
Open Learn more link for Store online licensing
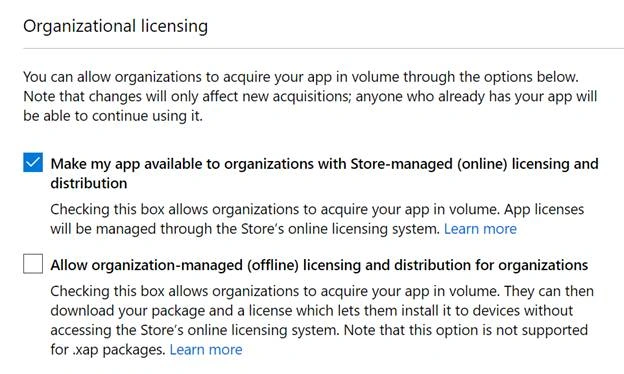click(x=480, y=229)
